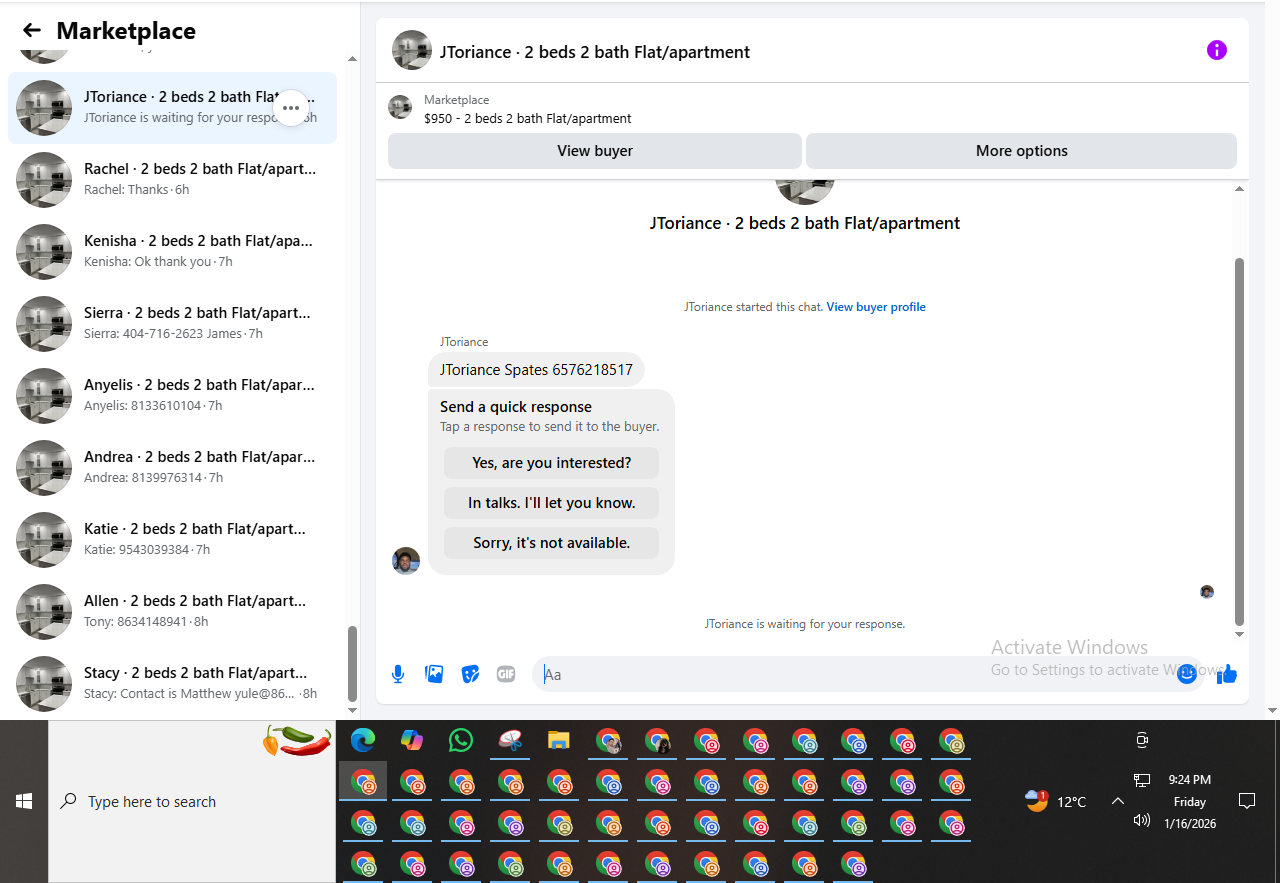Show hidden tray icons chevron
This screenshot has height=883, width=1280.
1118,801
